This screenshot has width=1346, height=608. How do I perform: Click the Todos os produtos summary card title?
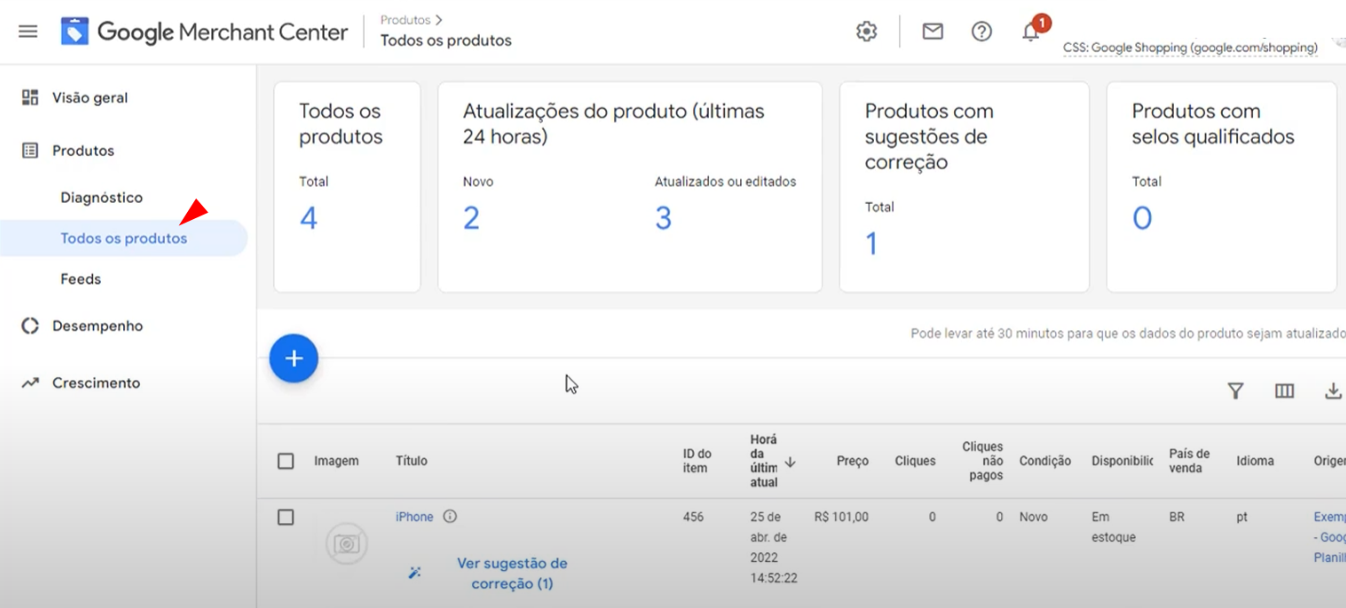tap(341, 124)
